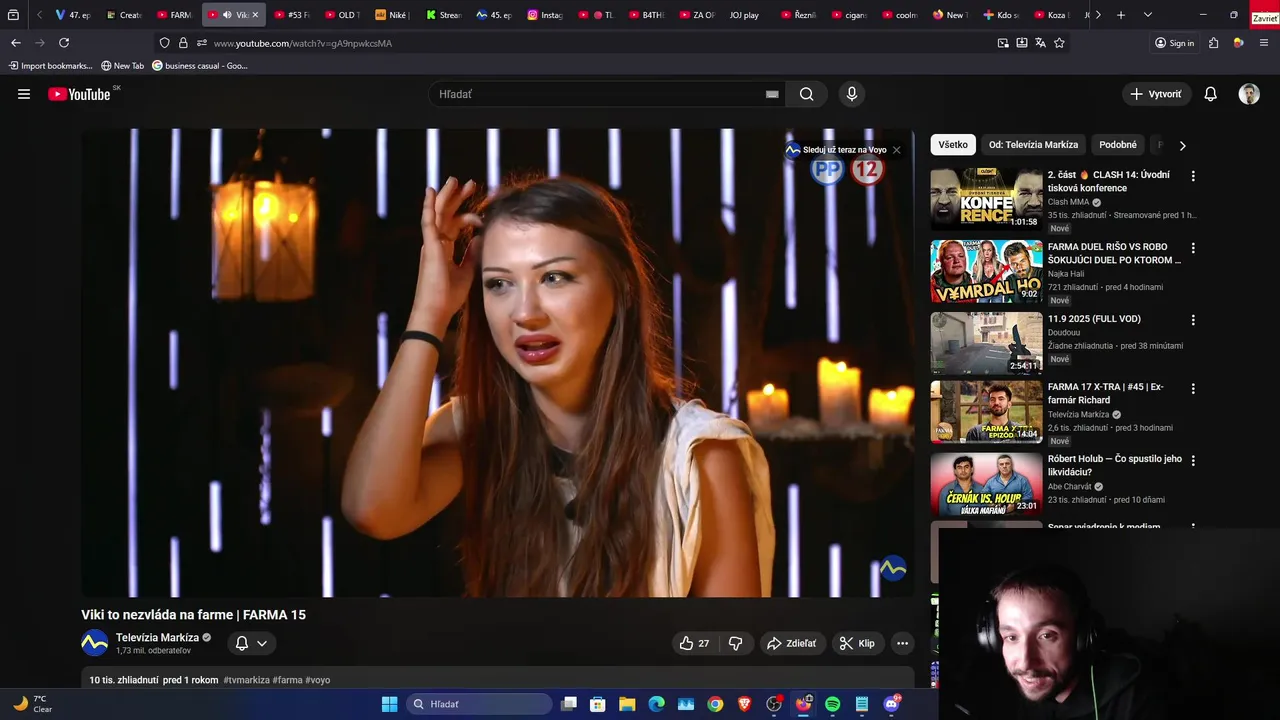Click the Vytvoriť create button
The image size is (1280, 720).
(1156, 94)
